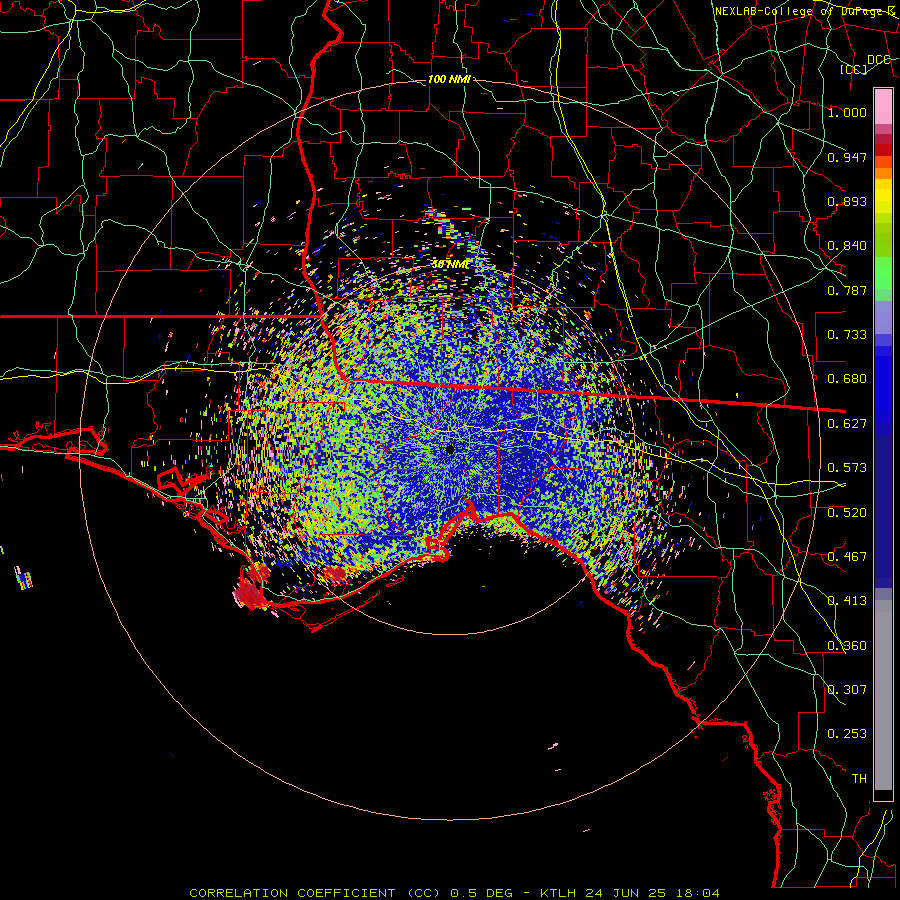
Task: Click the "0.413" scale value
Action: [847, 601]
